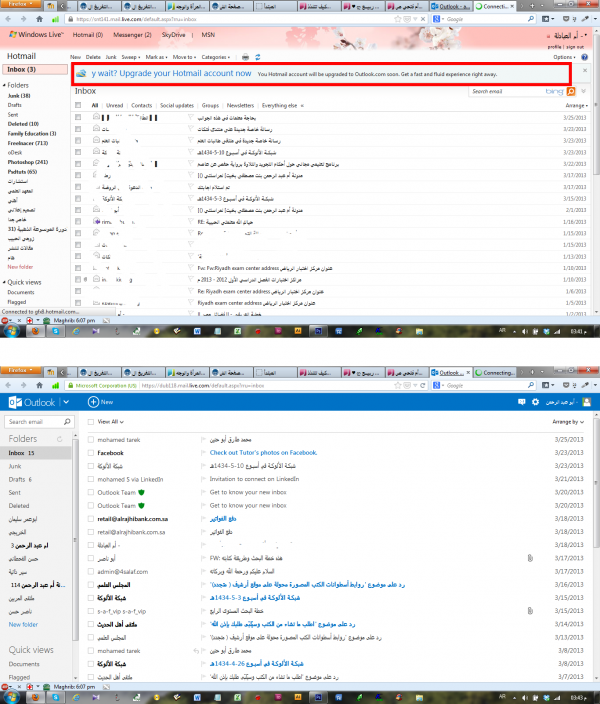Stop page loading in the Hotmail browser window
Viewport: 600px width, 704px height.
tap(423, 19)
